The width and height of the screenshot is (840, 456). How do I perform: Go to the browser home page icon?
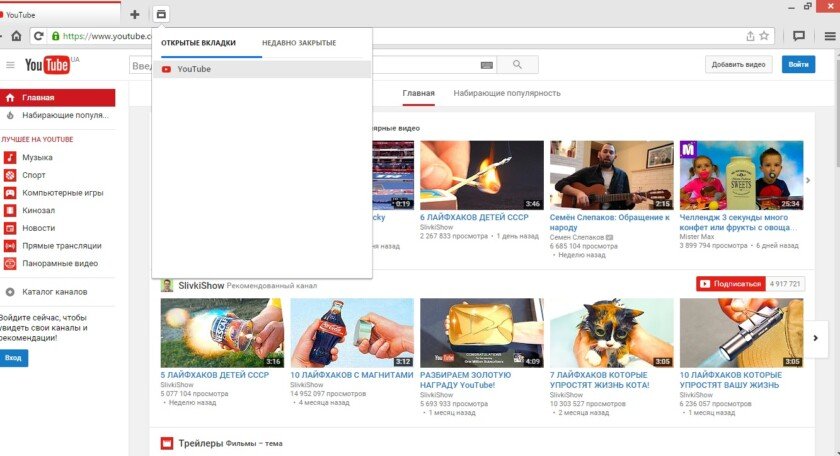(x=17, y=36)
